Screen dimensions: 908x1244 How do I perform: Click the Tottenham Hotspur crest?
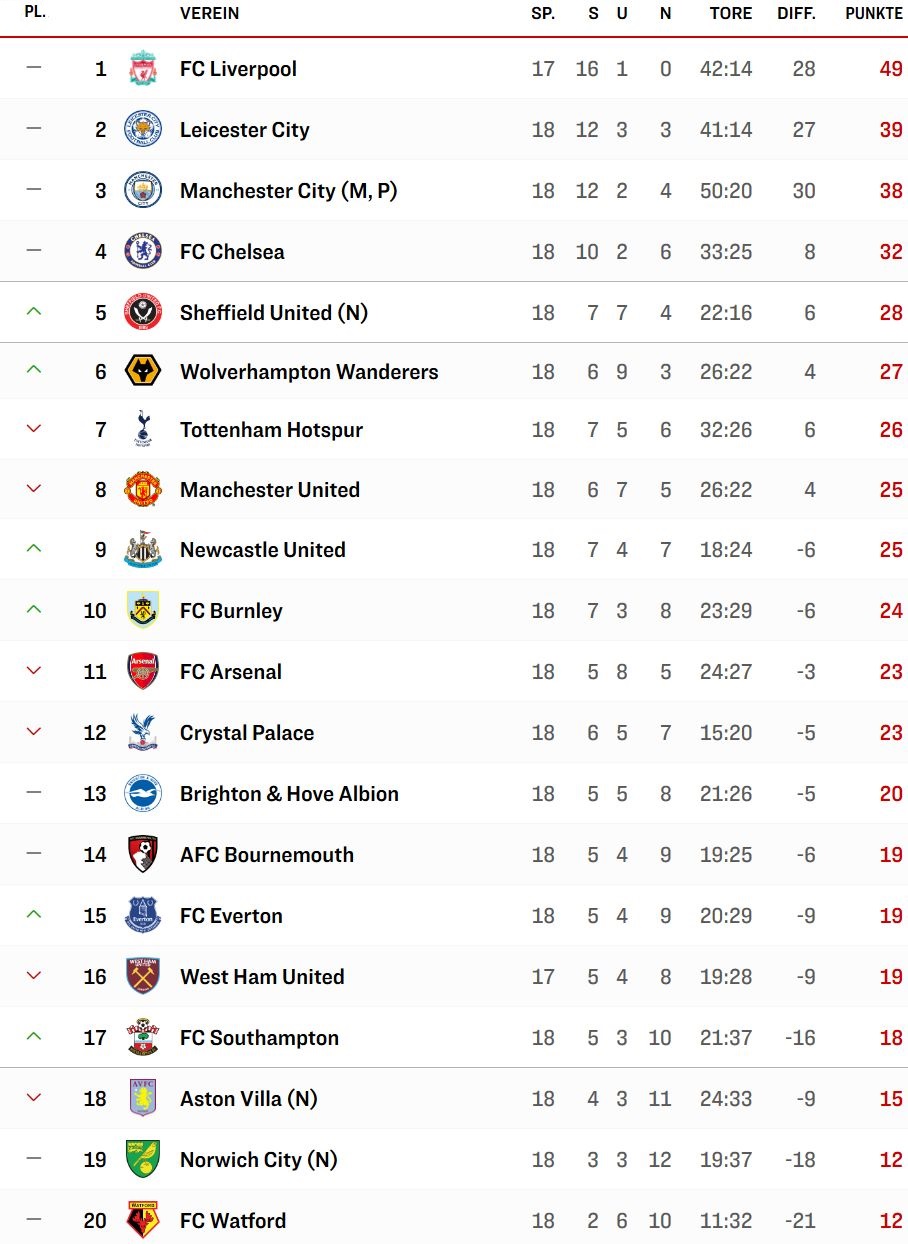[143, 430]
